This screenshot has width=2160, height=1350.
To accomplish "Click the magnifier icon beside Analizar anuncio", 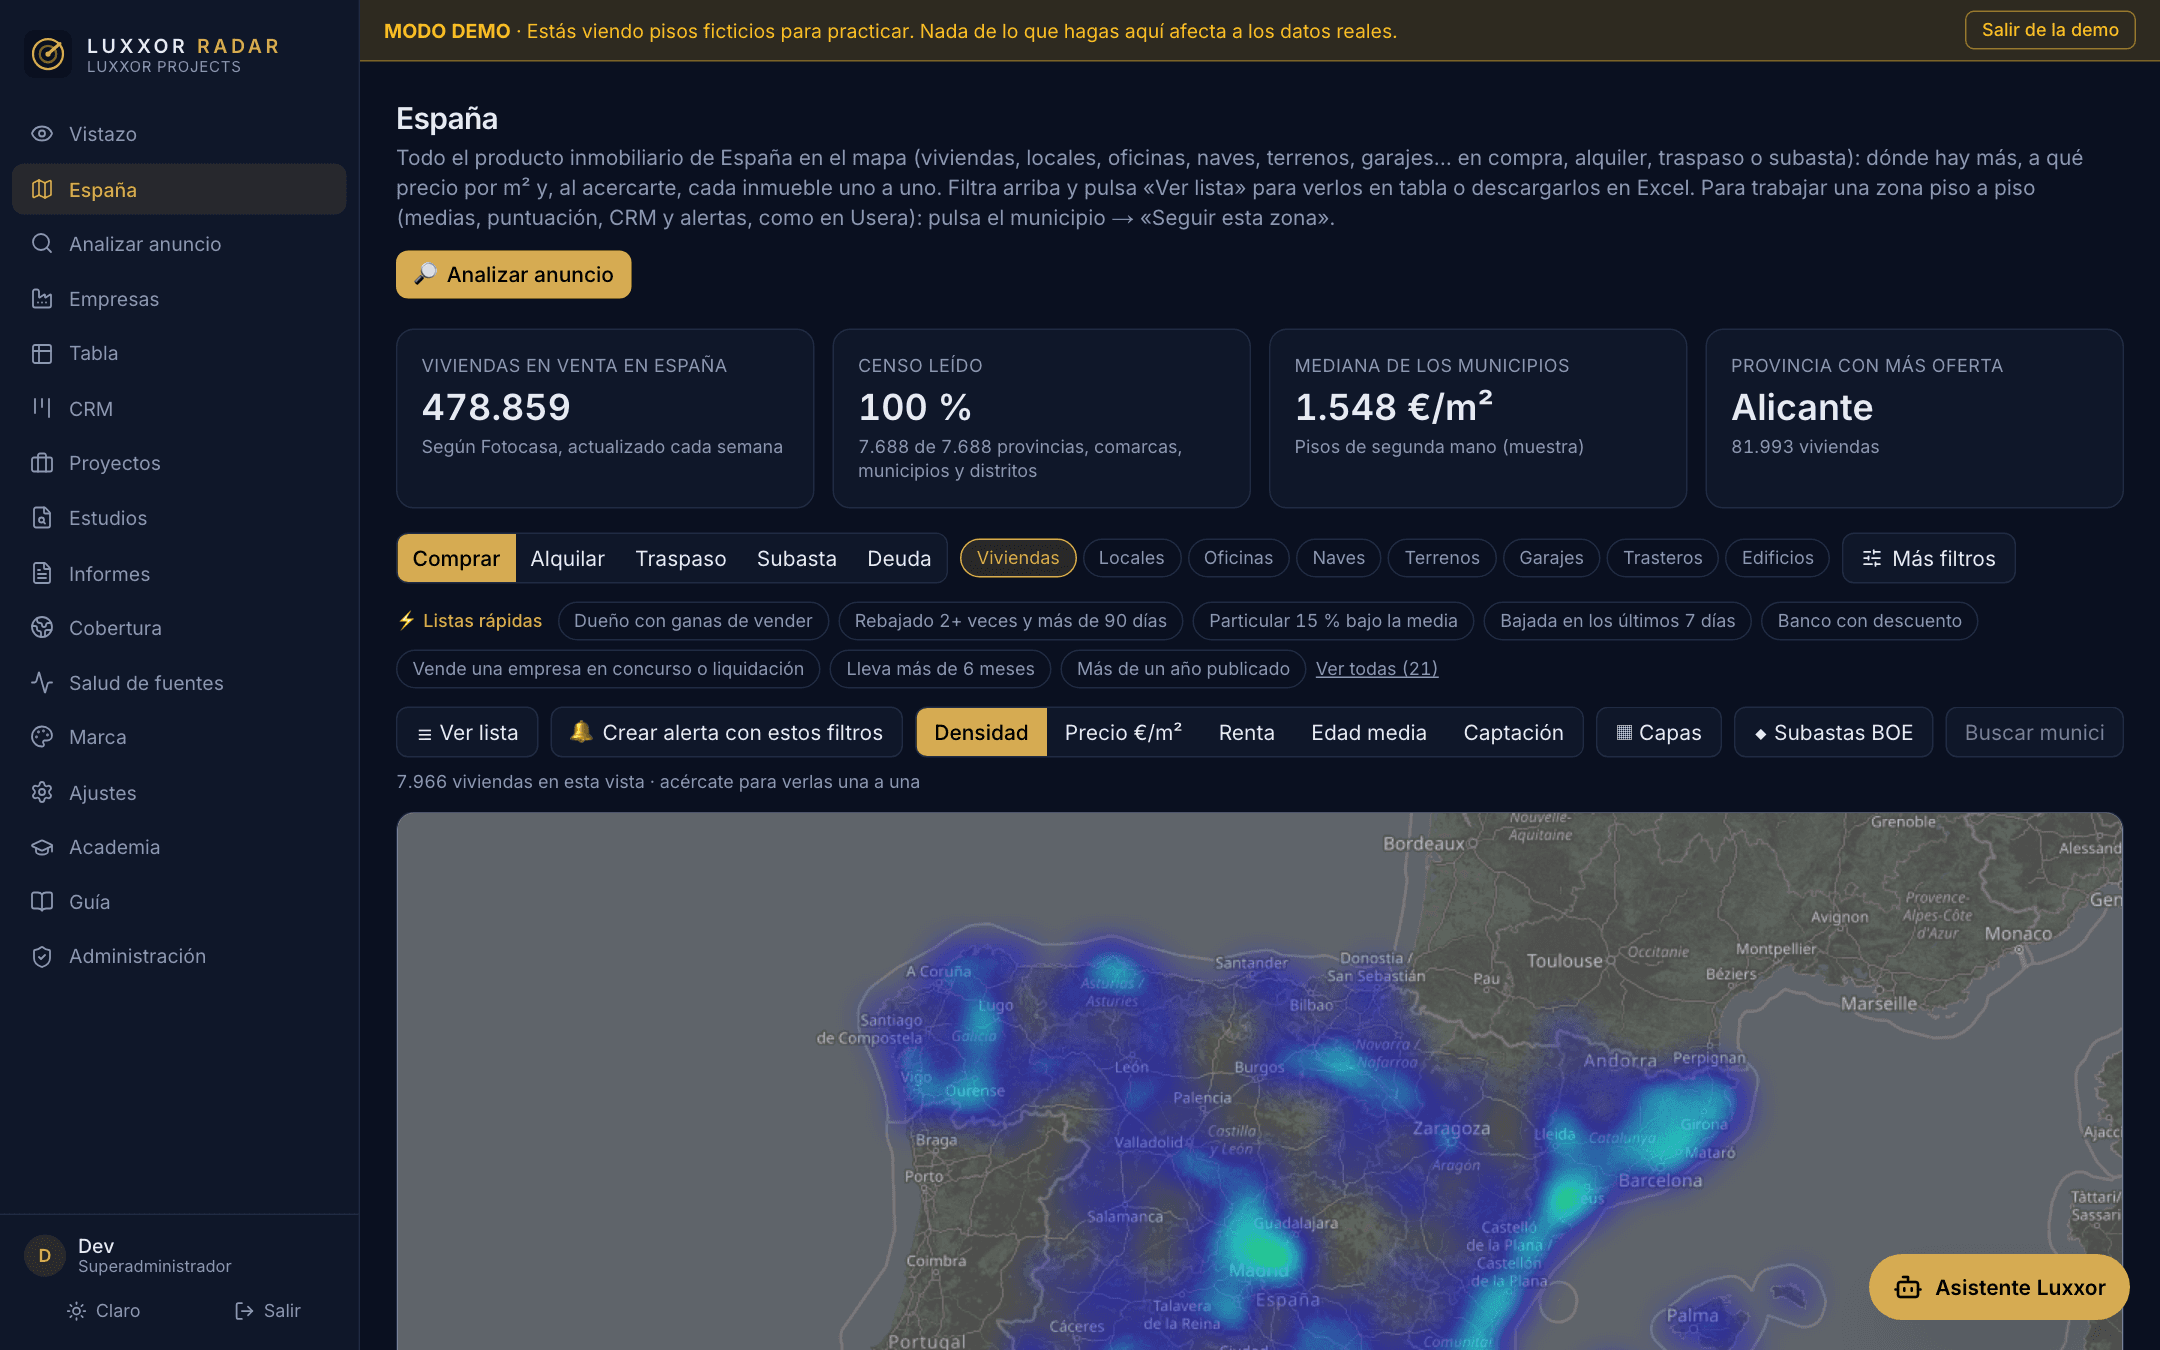I will 42,243.
